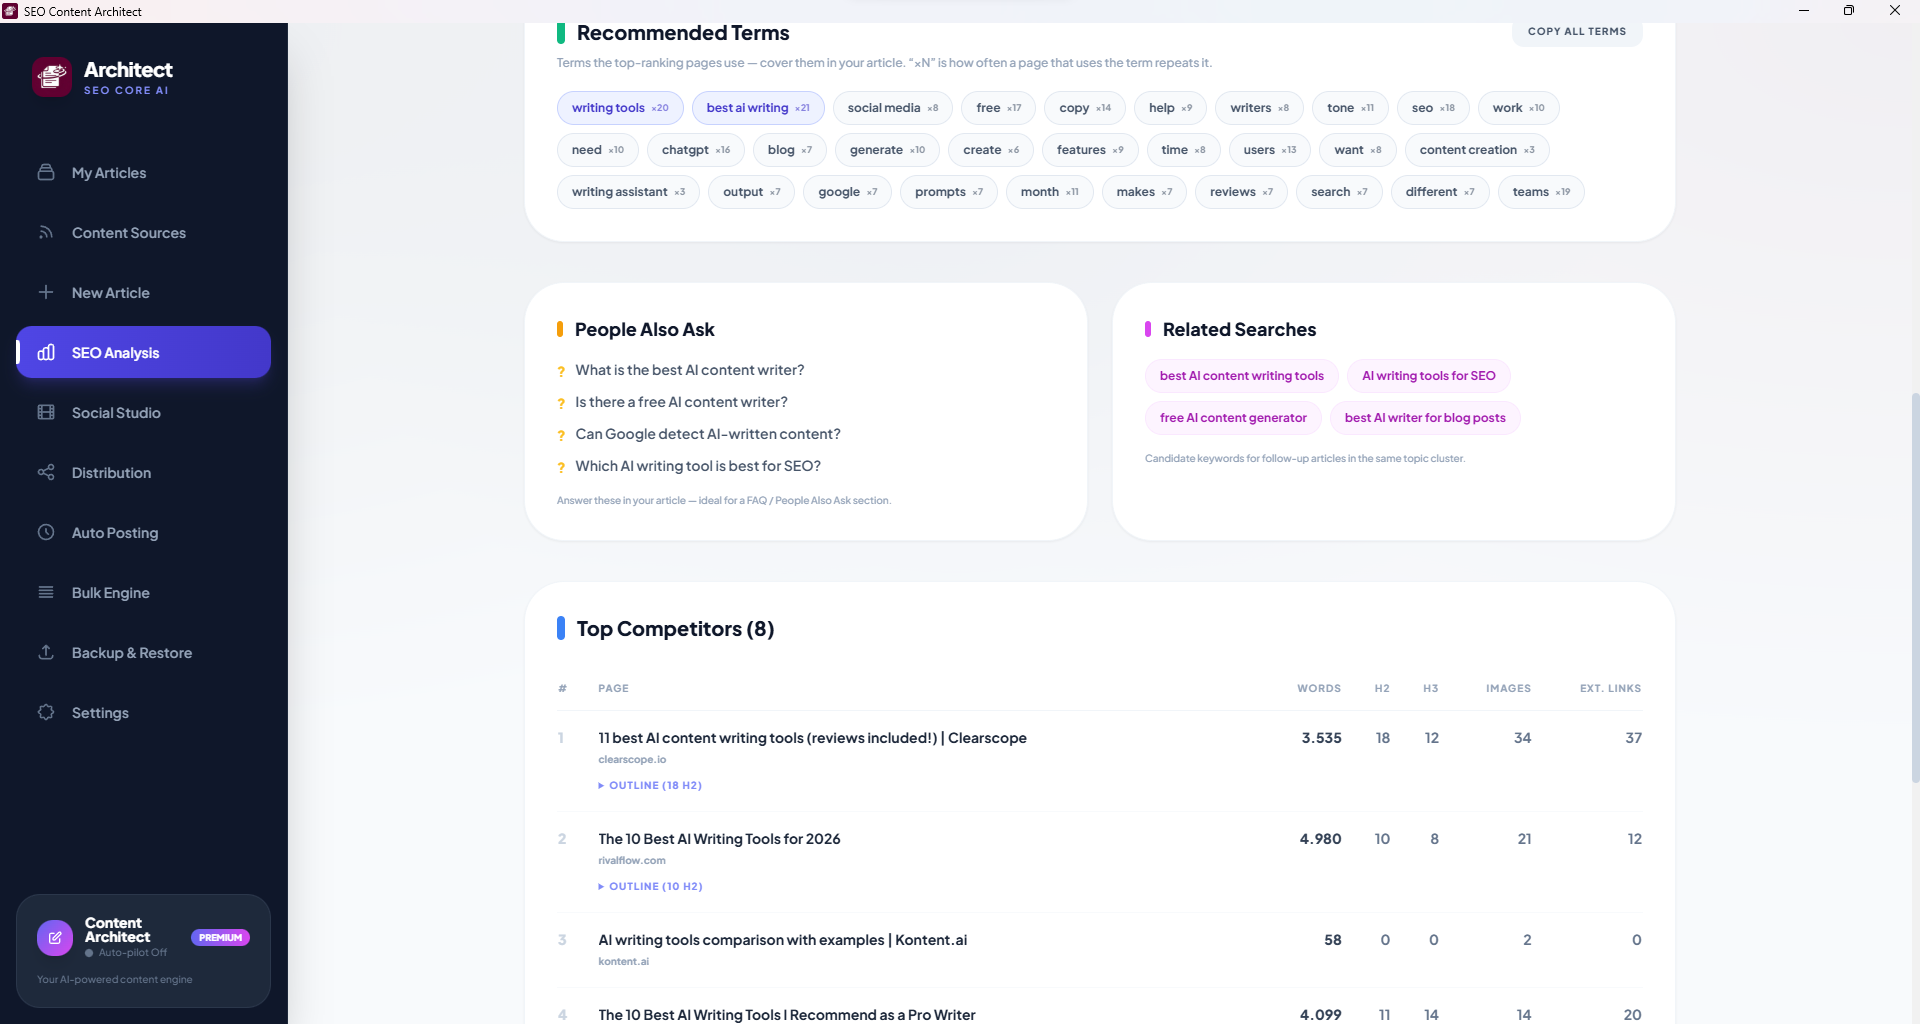Click the 'seo' term chip
Viewport: 1920px width, 1024px height.
coord(1433,108)
